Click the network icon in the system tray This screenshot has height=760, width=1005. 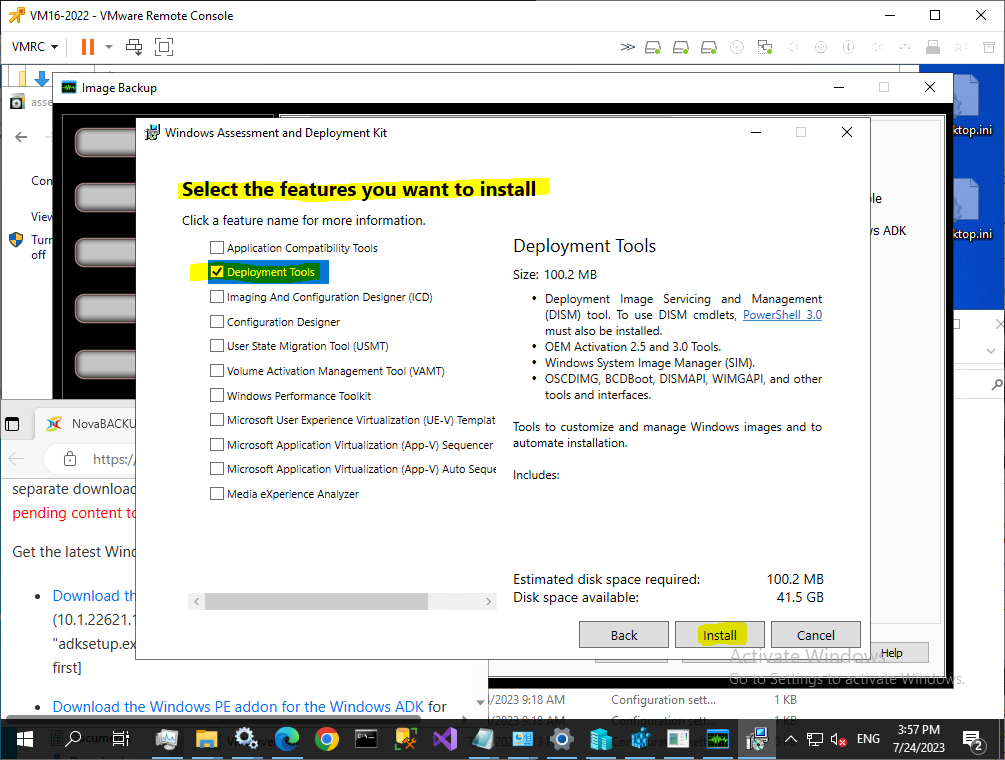click(815, 739)
